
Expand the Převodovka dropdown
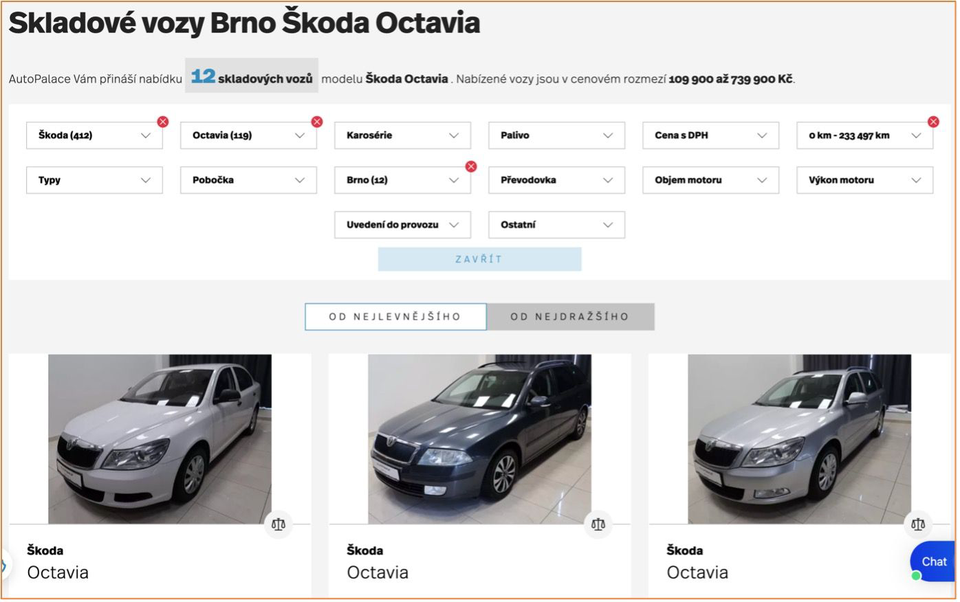tap(556, 181)
